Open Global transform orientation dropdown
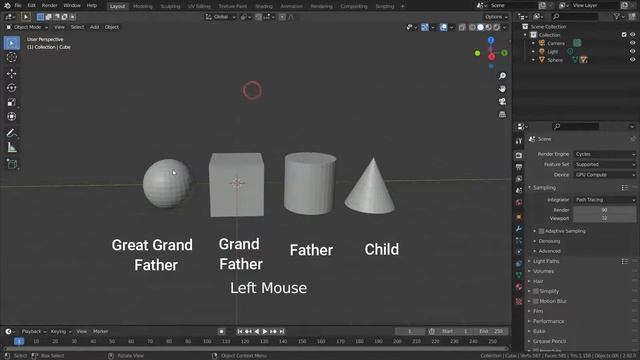The width and height of the screenshot is (640, 360). [221, 17]
